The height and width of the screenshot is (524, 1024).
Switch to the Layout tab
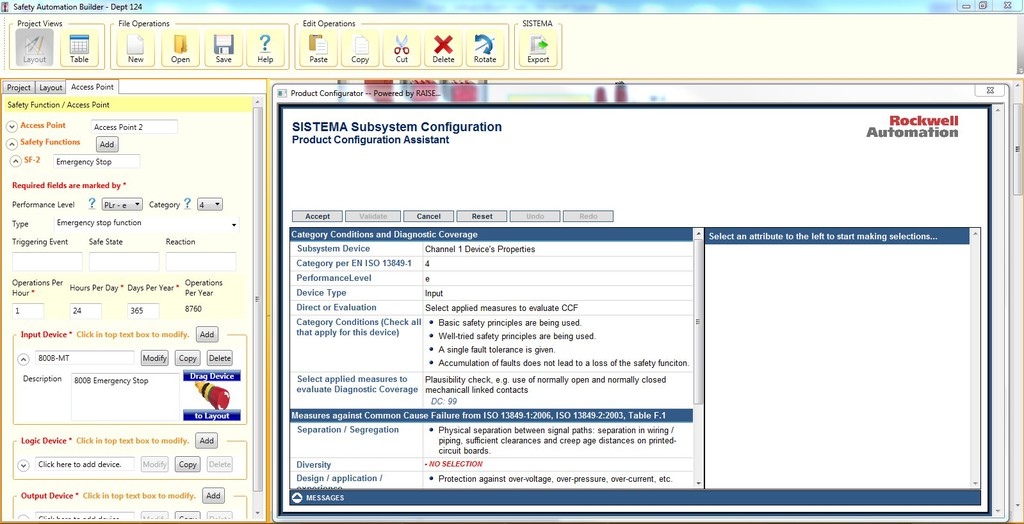[50, 88]
